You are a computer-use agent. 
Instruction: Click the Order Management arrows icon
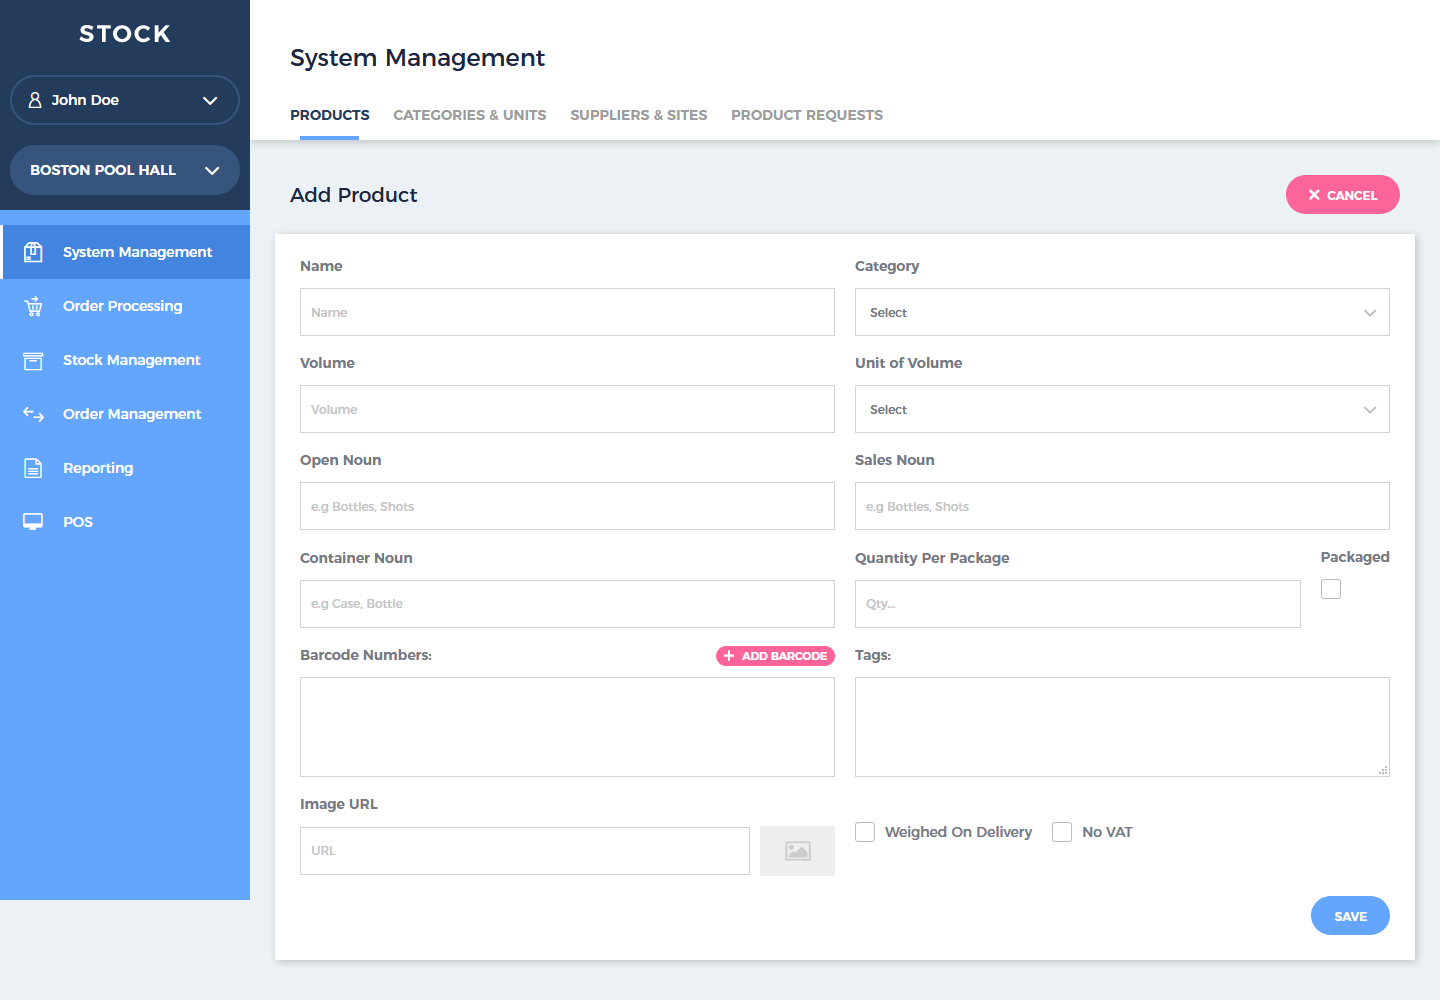click(x=33, y=414)
